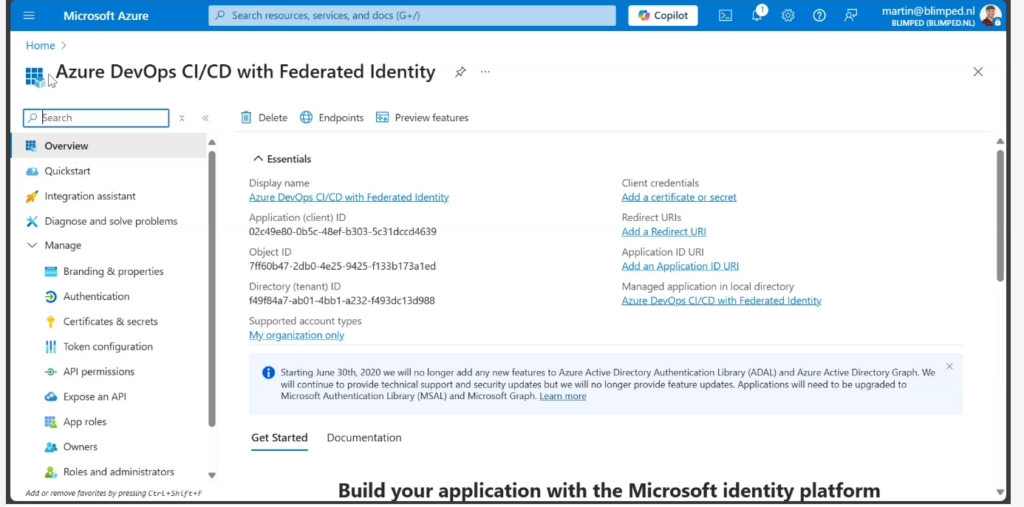
Task: Click the Integration assistant rocket icon
Action: click(31, 196)
